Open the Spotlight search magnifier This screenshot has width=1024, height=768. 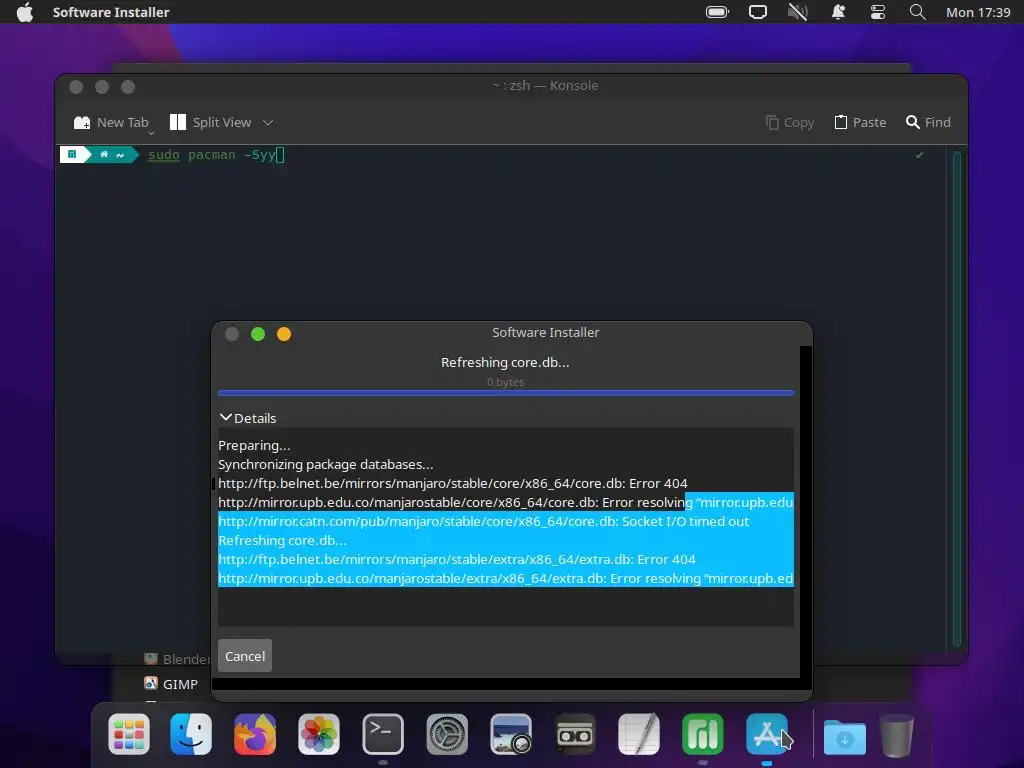tap(918, 12)
